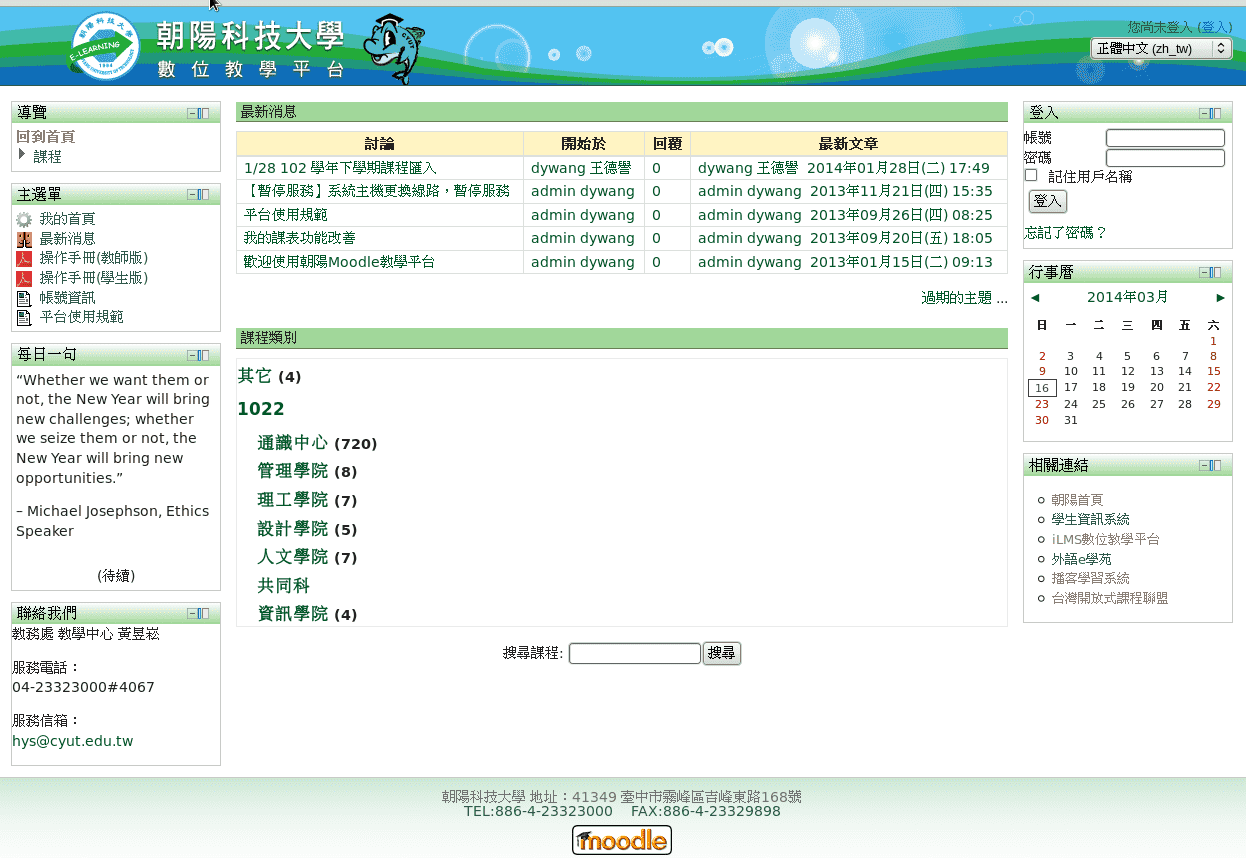Open 平台使用規範 in the main menu
Viewport: 1246px width, 864px height.
point(82,317)
